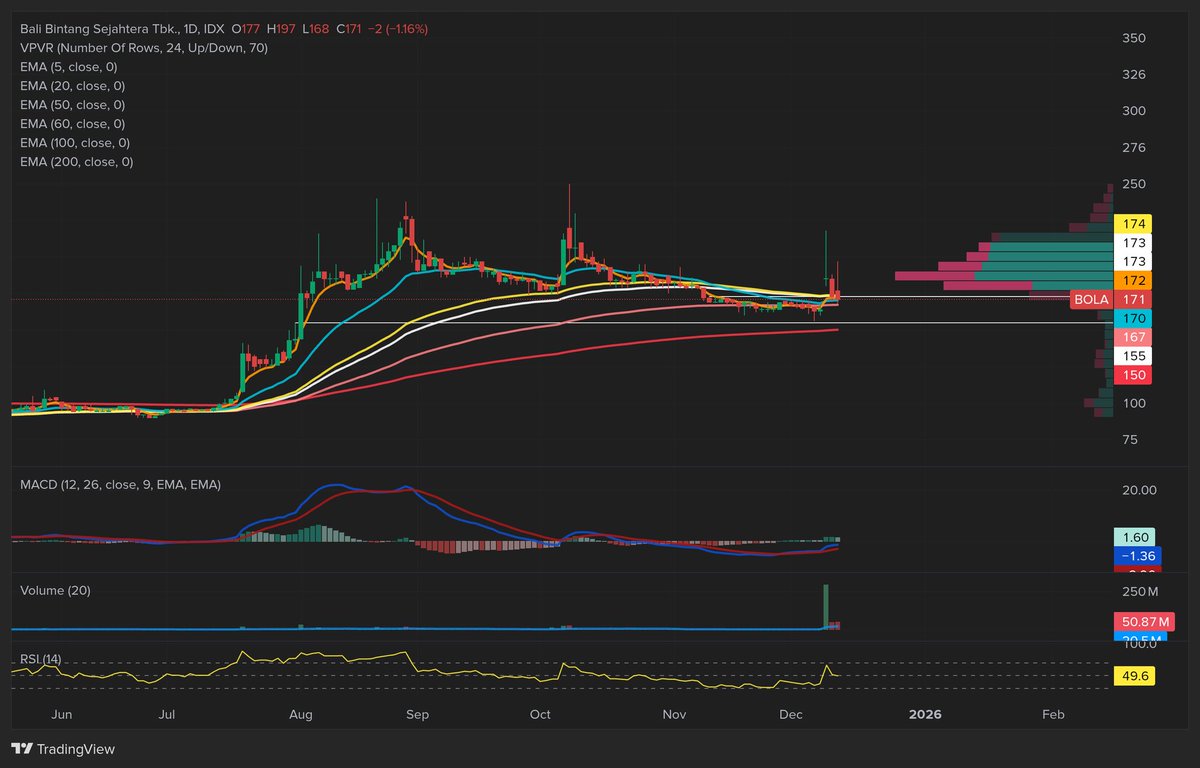Click the yellow 49.6 RSI value label

click(1133, 677)
